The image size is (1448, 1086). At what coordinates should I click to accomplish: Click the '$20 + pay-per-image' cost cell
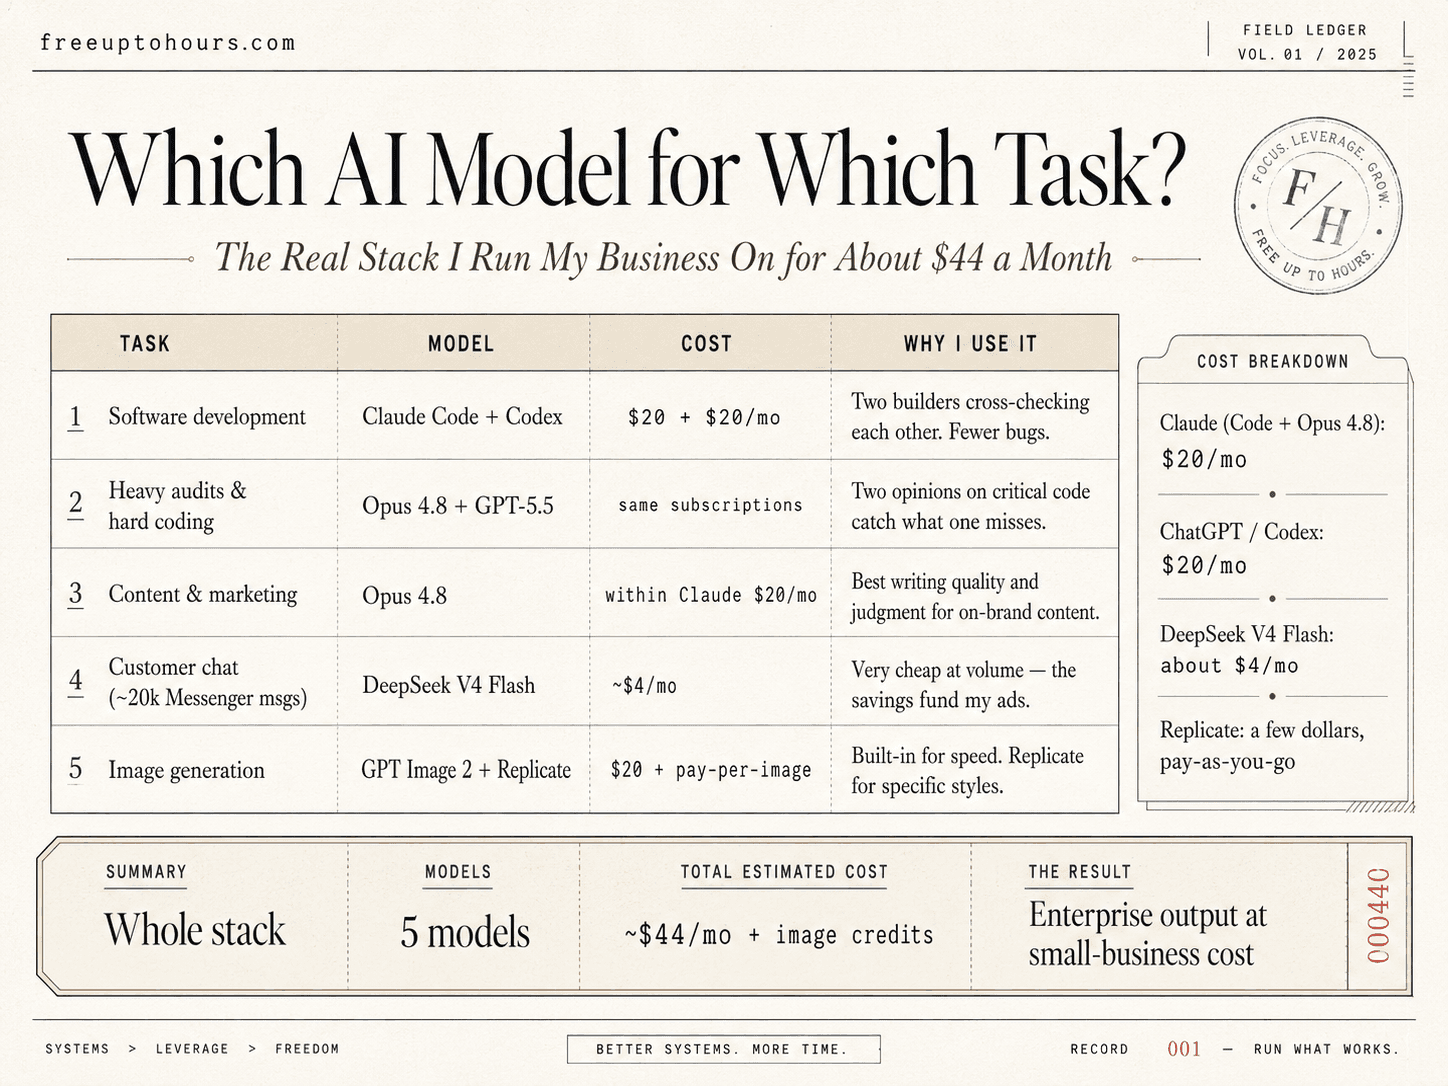click(x=710, y=770)
